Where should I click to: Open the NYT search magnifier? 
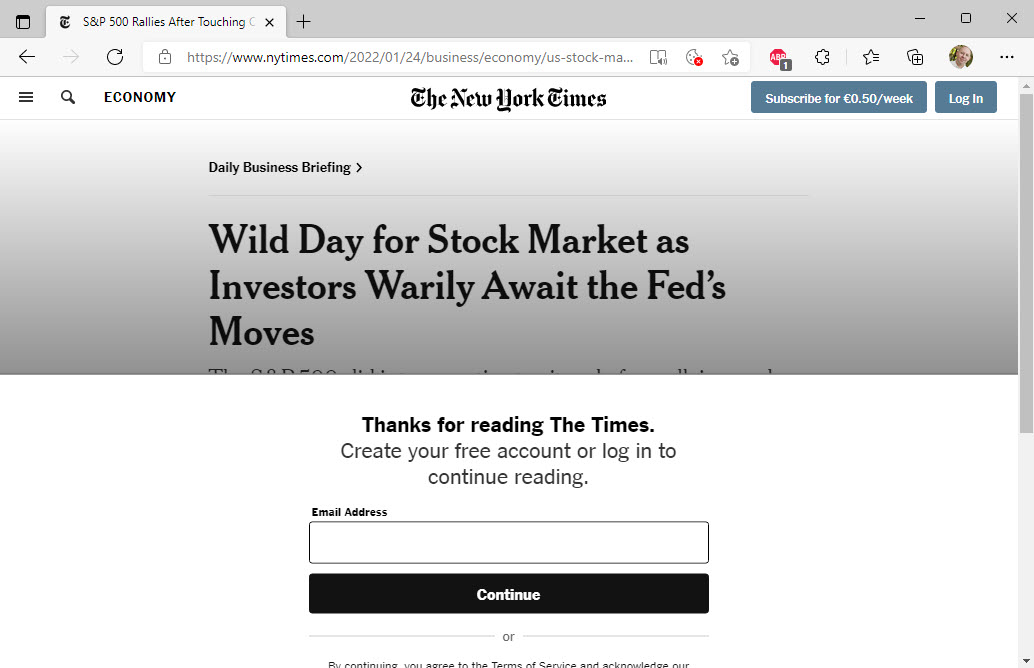tap(67, 98)
